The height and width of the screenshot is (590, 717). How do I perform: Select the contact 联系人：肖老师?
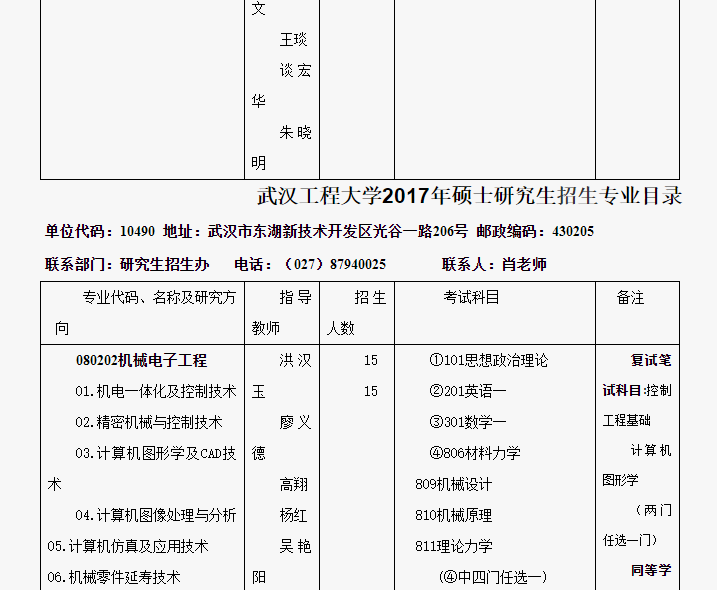494,264
